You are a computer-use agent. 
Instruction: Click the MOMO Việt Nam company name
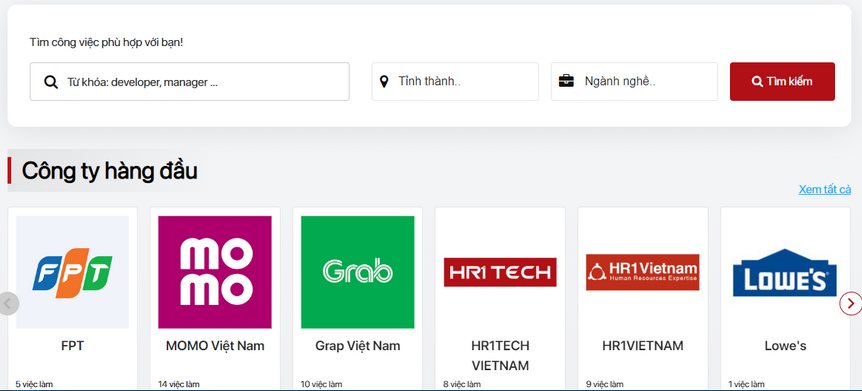(215, 346)
